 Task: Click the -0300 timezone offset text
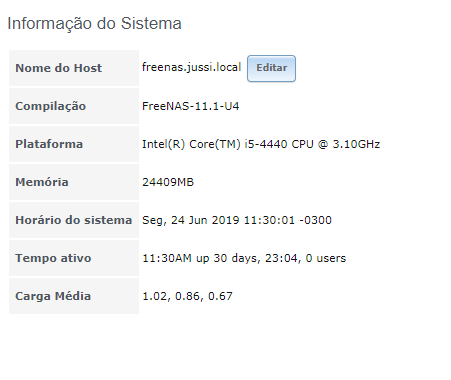[x=315, y=220]
